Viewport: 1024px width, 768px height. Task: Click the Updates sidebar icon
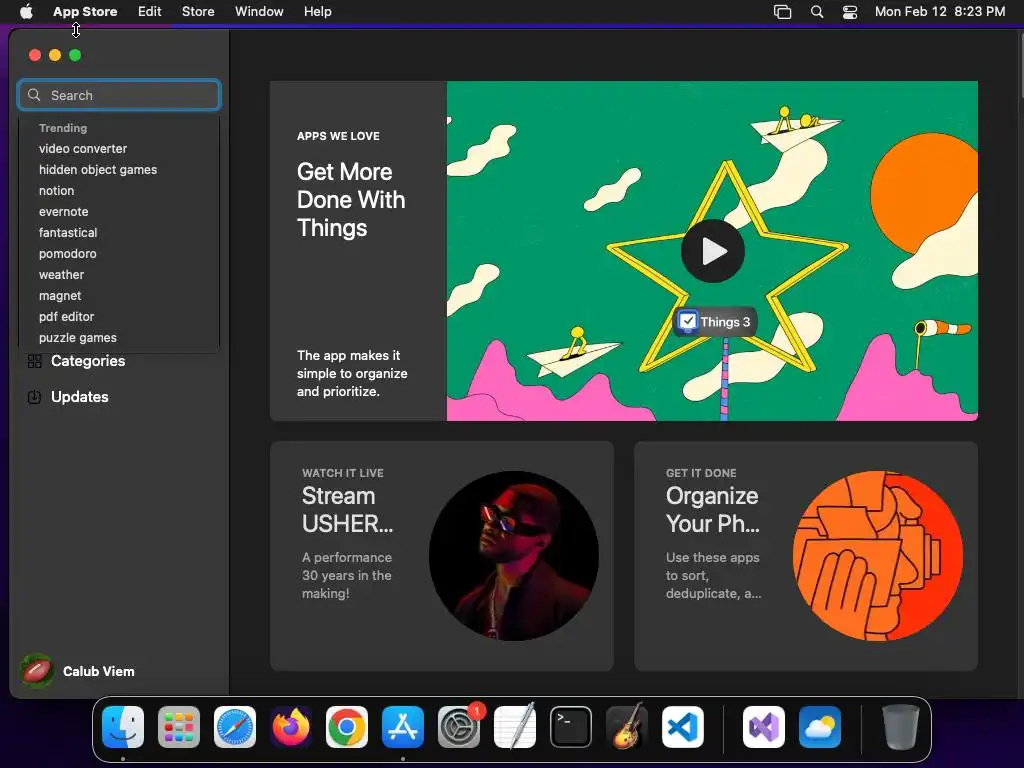tap(34, 396)
